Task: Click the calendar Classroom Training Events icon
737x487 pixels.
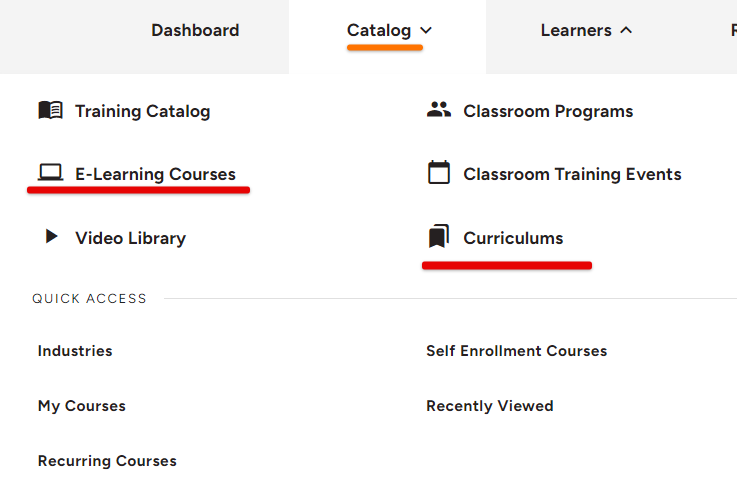Action: pyautogui.click(x=439, y=174)
